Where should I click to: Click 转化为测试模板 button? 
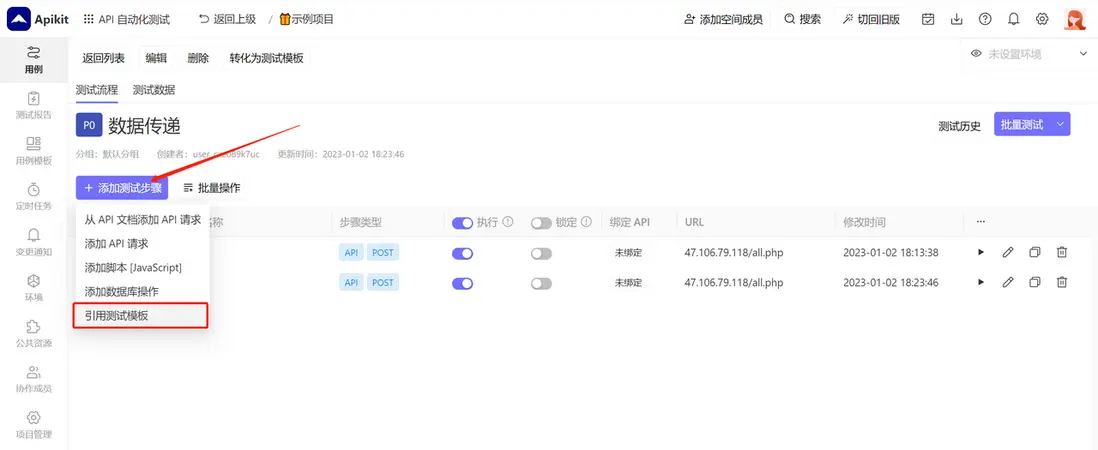pyautogui.click(x=267, y=58)
